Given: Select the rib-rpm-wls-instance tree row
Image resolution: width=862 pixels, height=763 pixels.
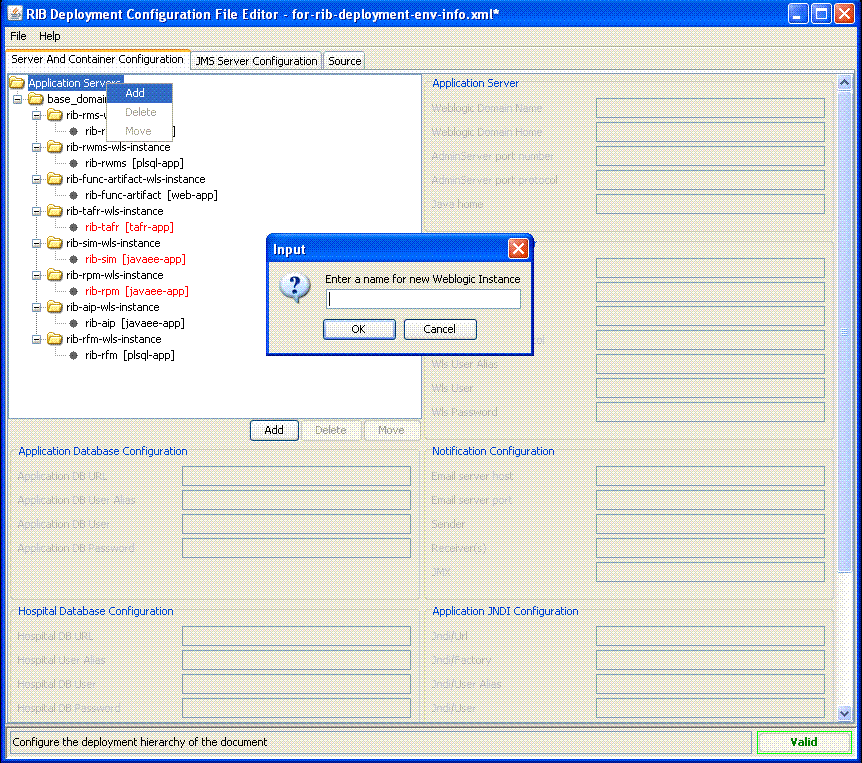Looking at the screenshot, I should coord(114,275).
